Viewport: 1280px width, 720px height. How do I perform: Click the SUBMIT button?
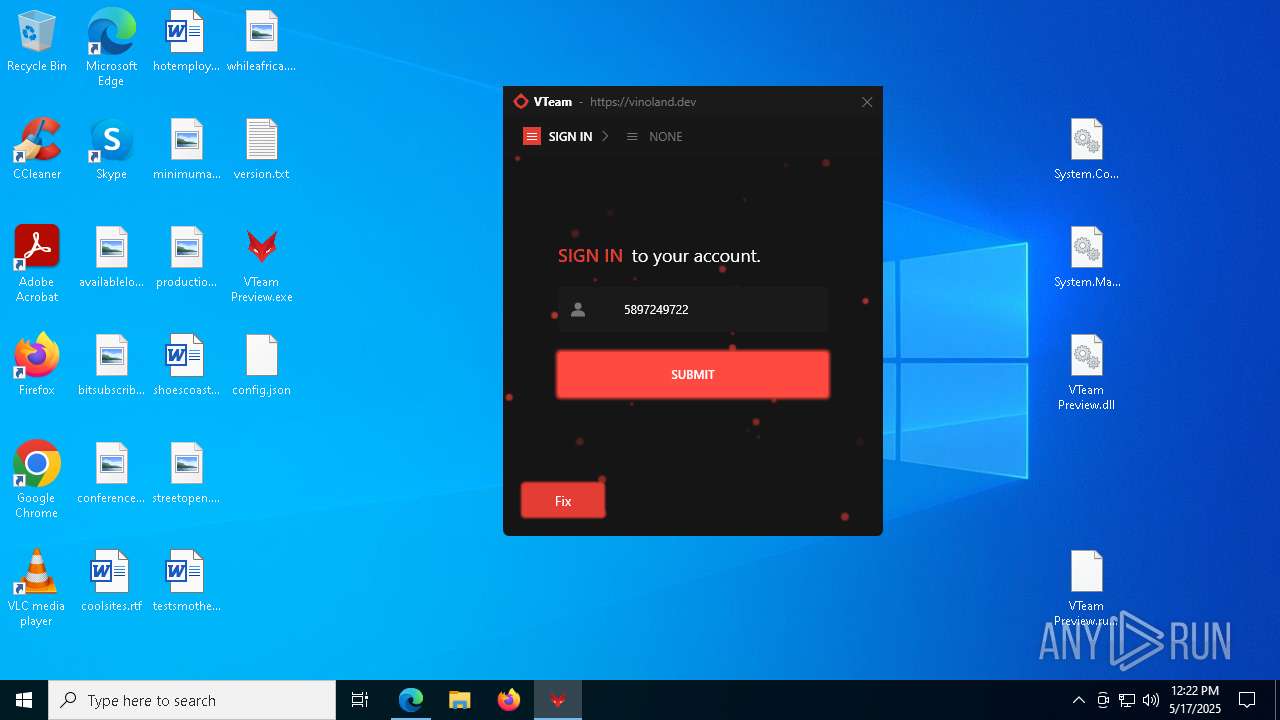(693, 374)
